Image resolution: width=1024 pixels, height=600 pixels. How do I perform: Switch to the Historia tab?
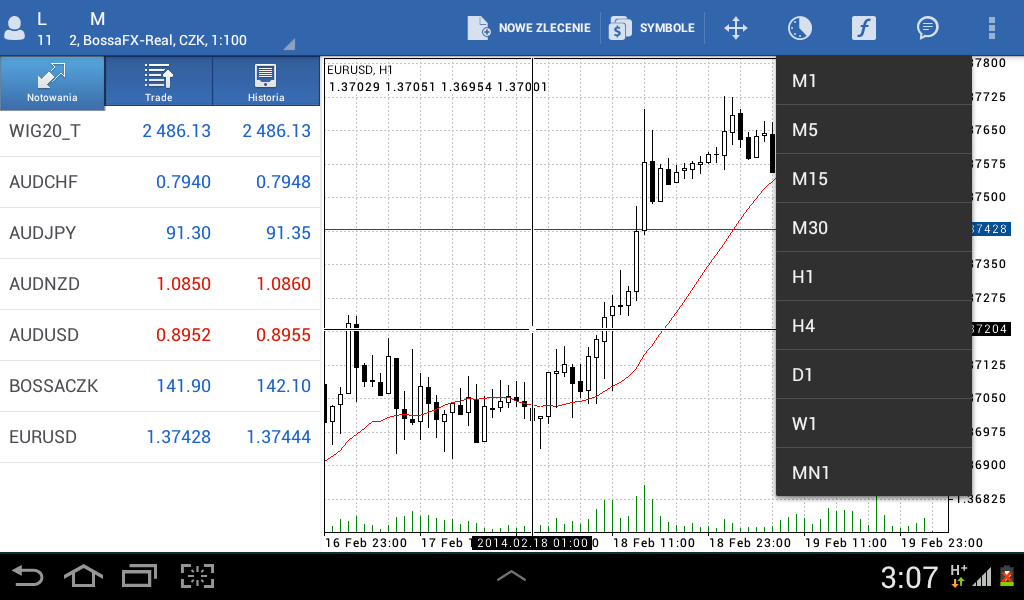tap(266, 82)
